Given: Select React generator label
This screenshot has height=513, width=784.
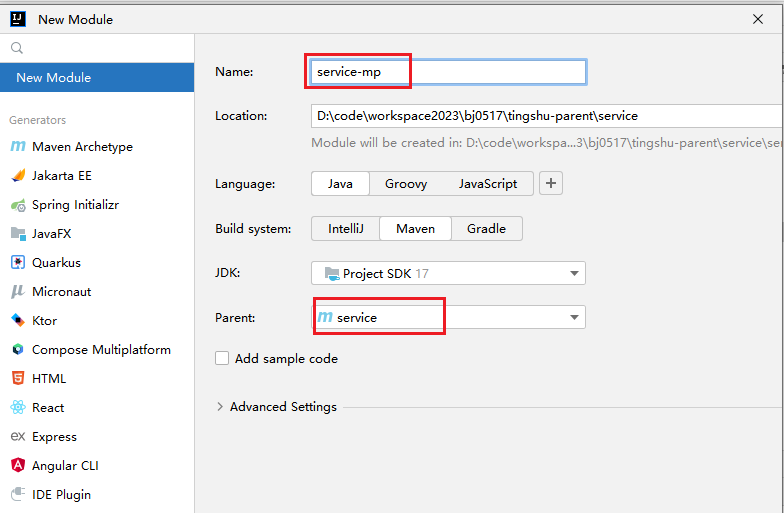Looking at the screenshot, I should [48, 408].
